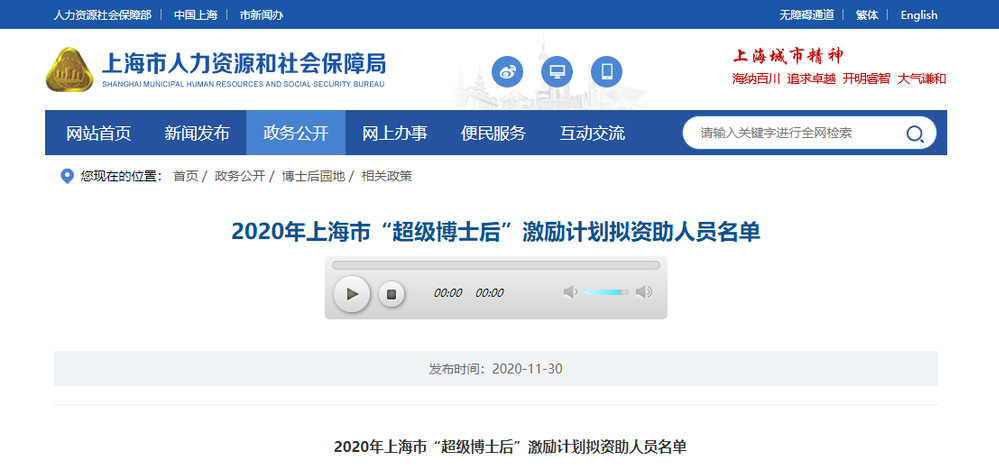Open the 网上办事 navigation tab
This screenshot has height=470, width=999.
(x=394, y=133)
